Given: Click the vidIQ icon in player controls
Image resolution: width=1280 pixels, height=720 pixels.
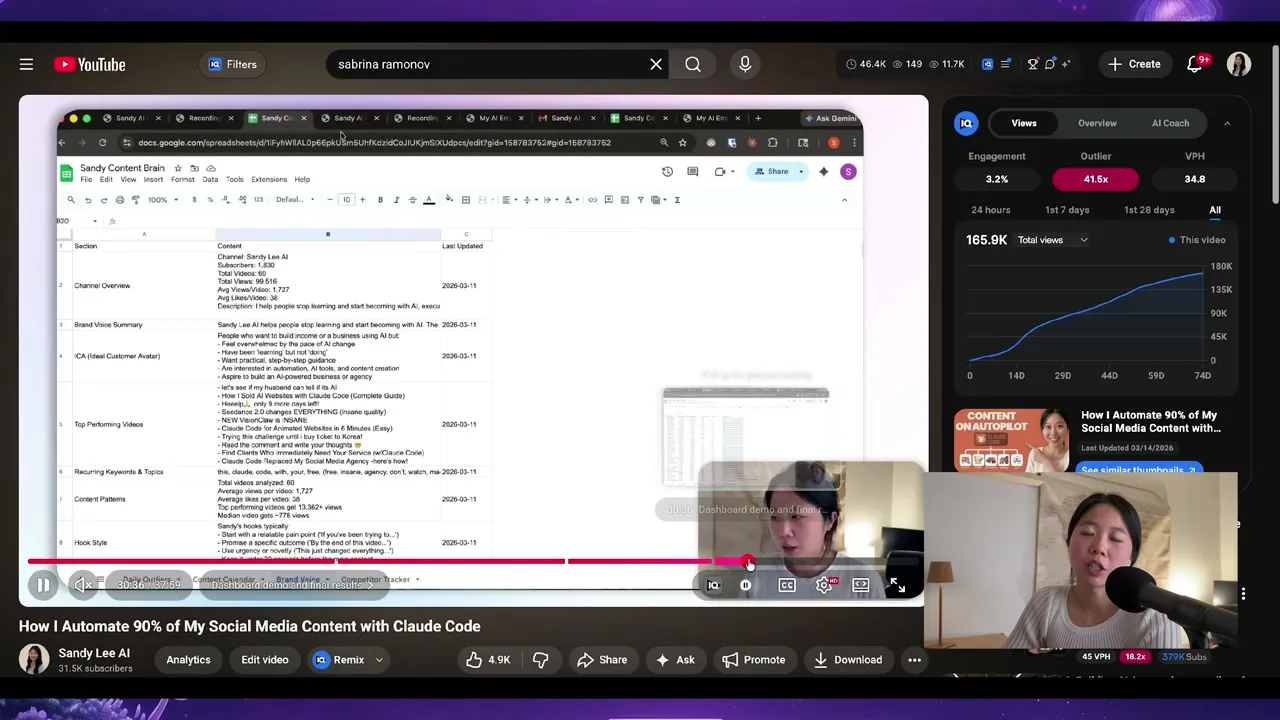Looking at the screenshot, I should point(713,585).
